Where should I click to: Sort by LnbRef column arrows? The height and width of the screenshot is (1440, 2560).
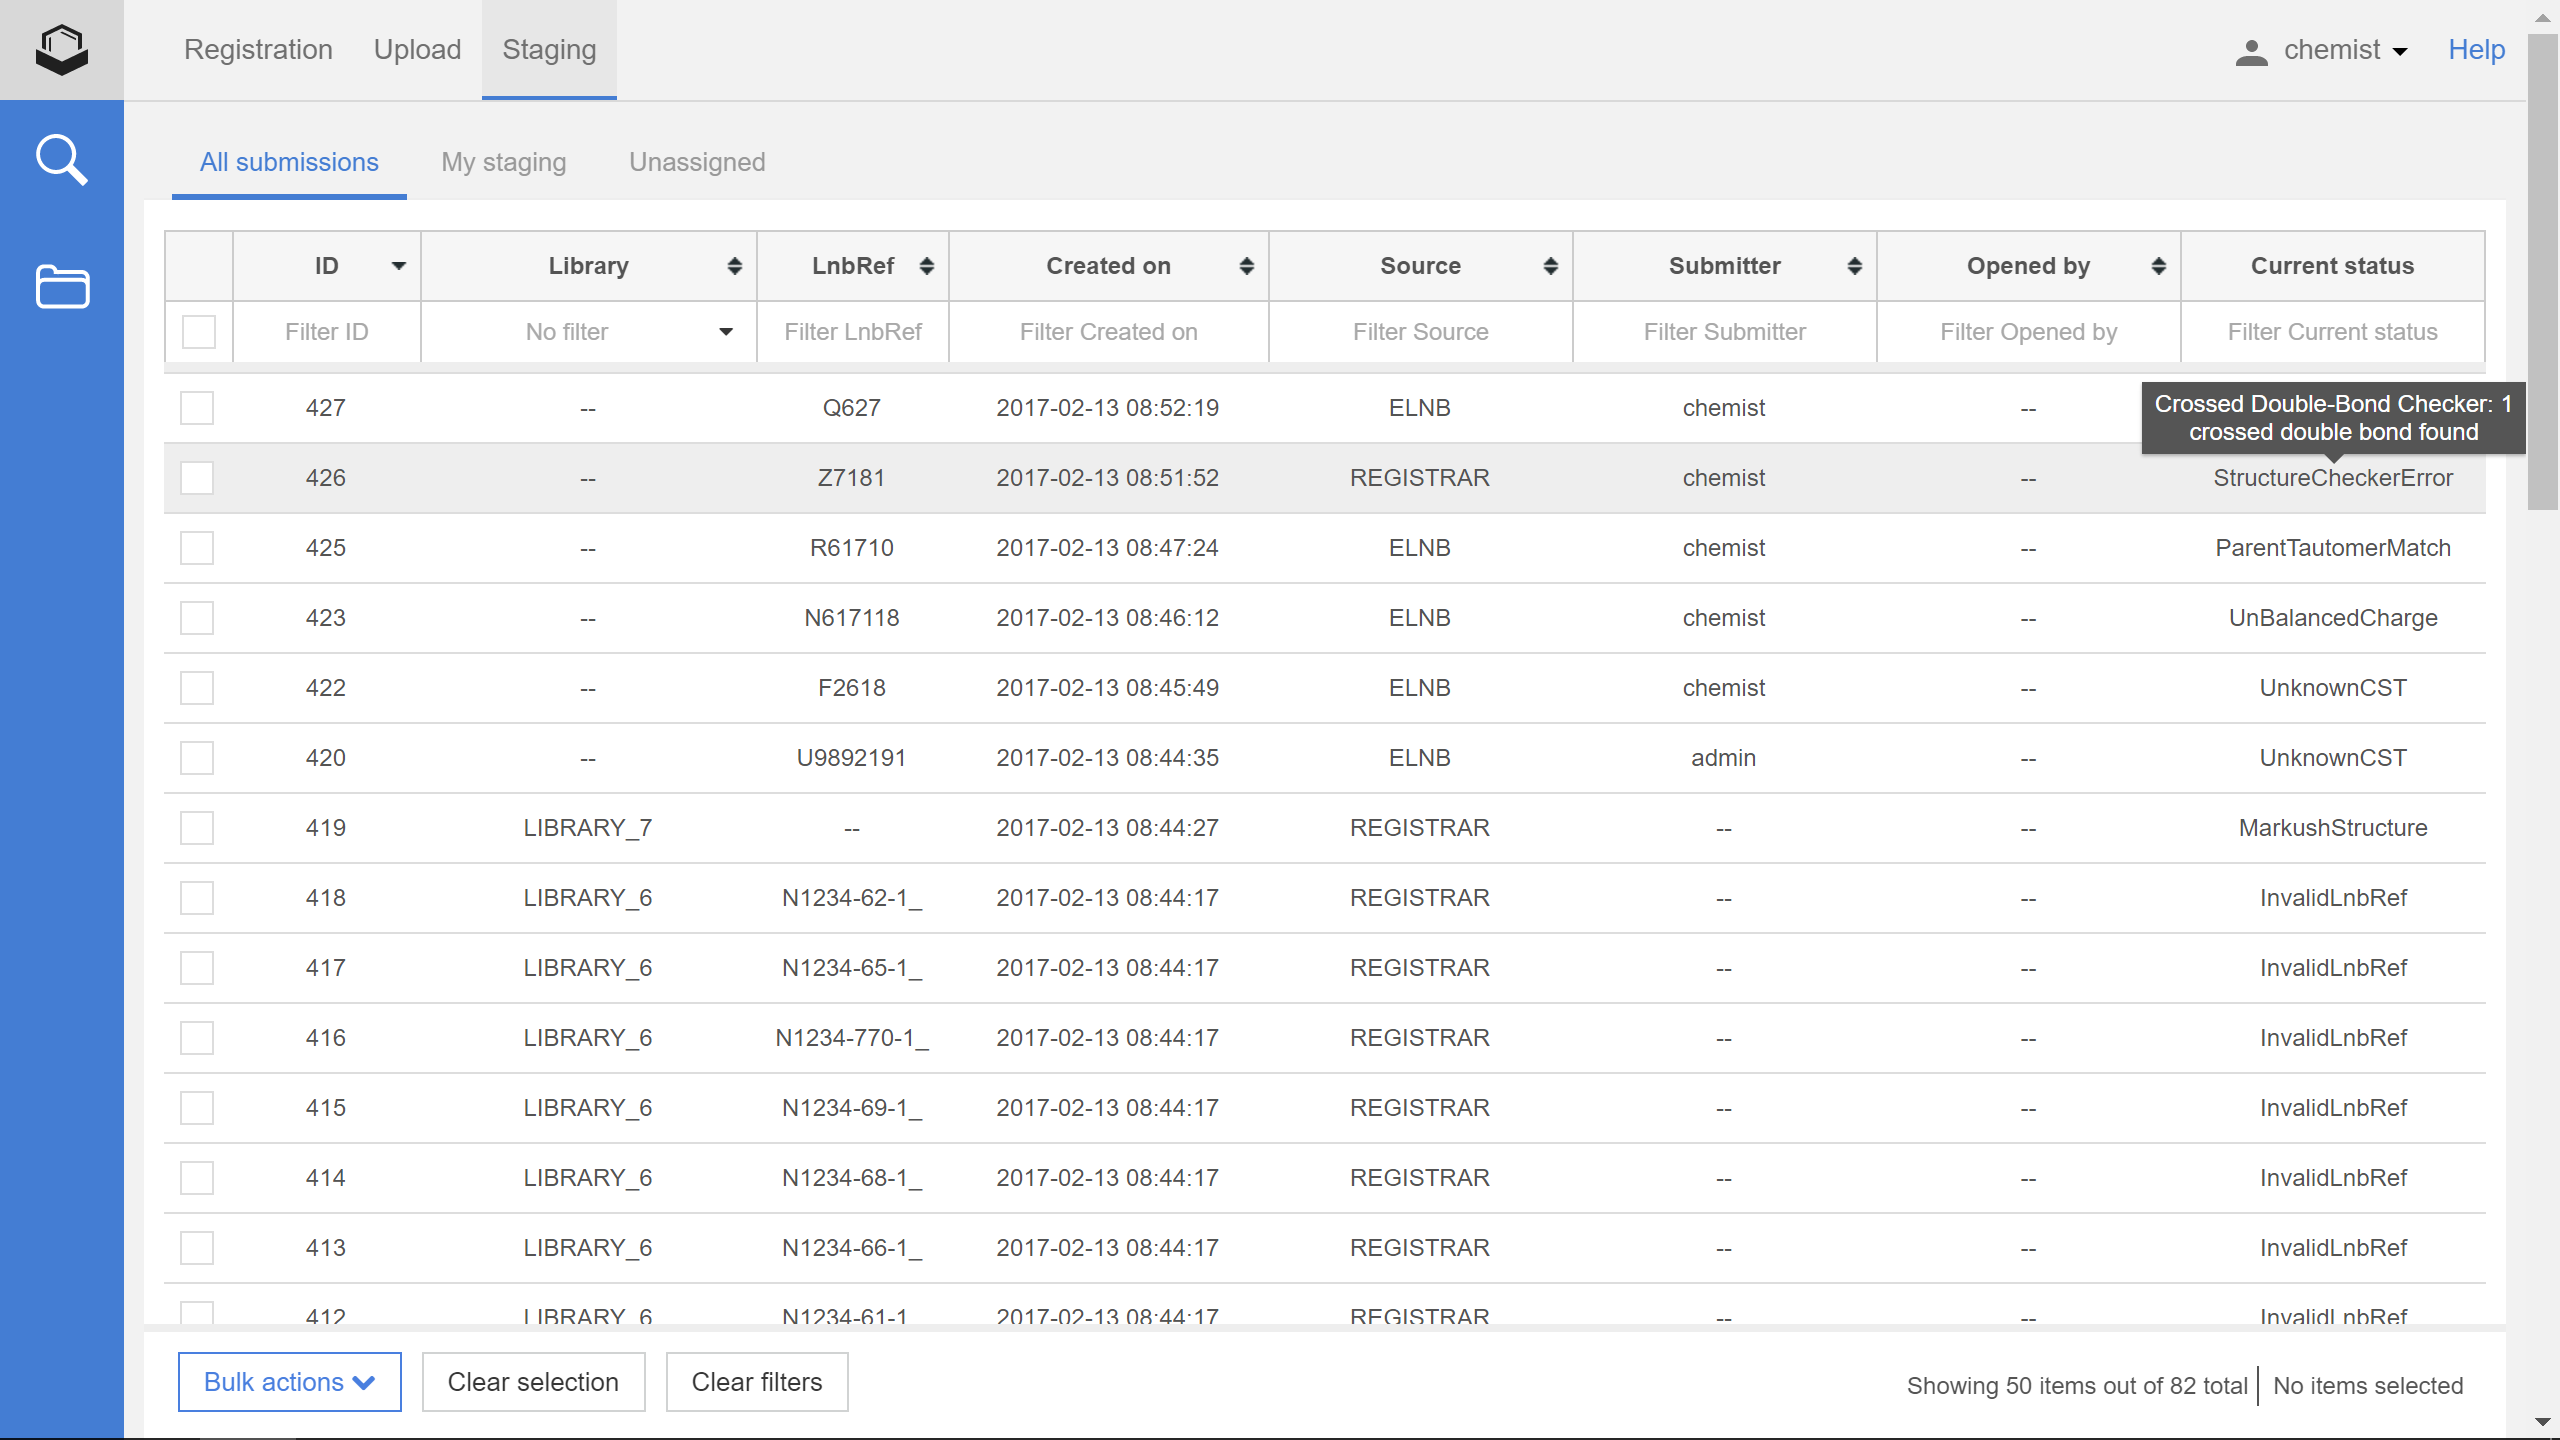point(927,266)
